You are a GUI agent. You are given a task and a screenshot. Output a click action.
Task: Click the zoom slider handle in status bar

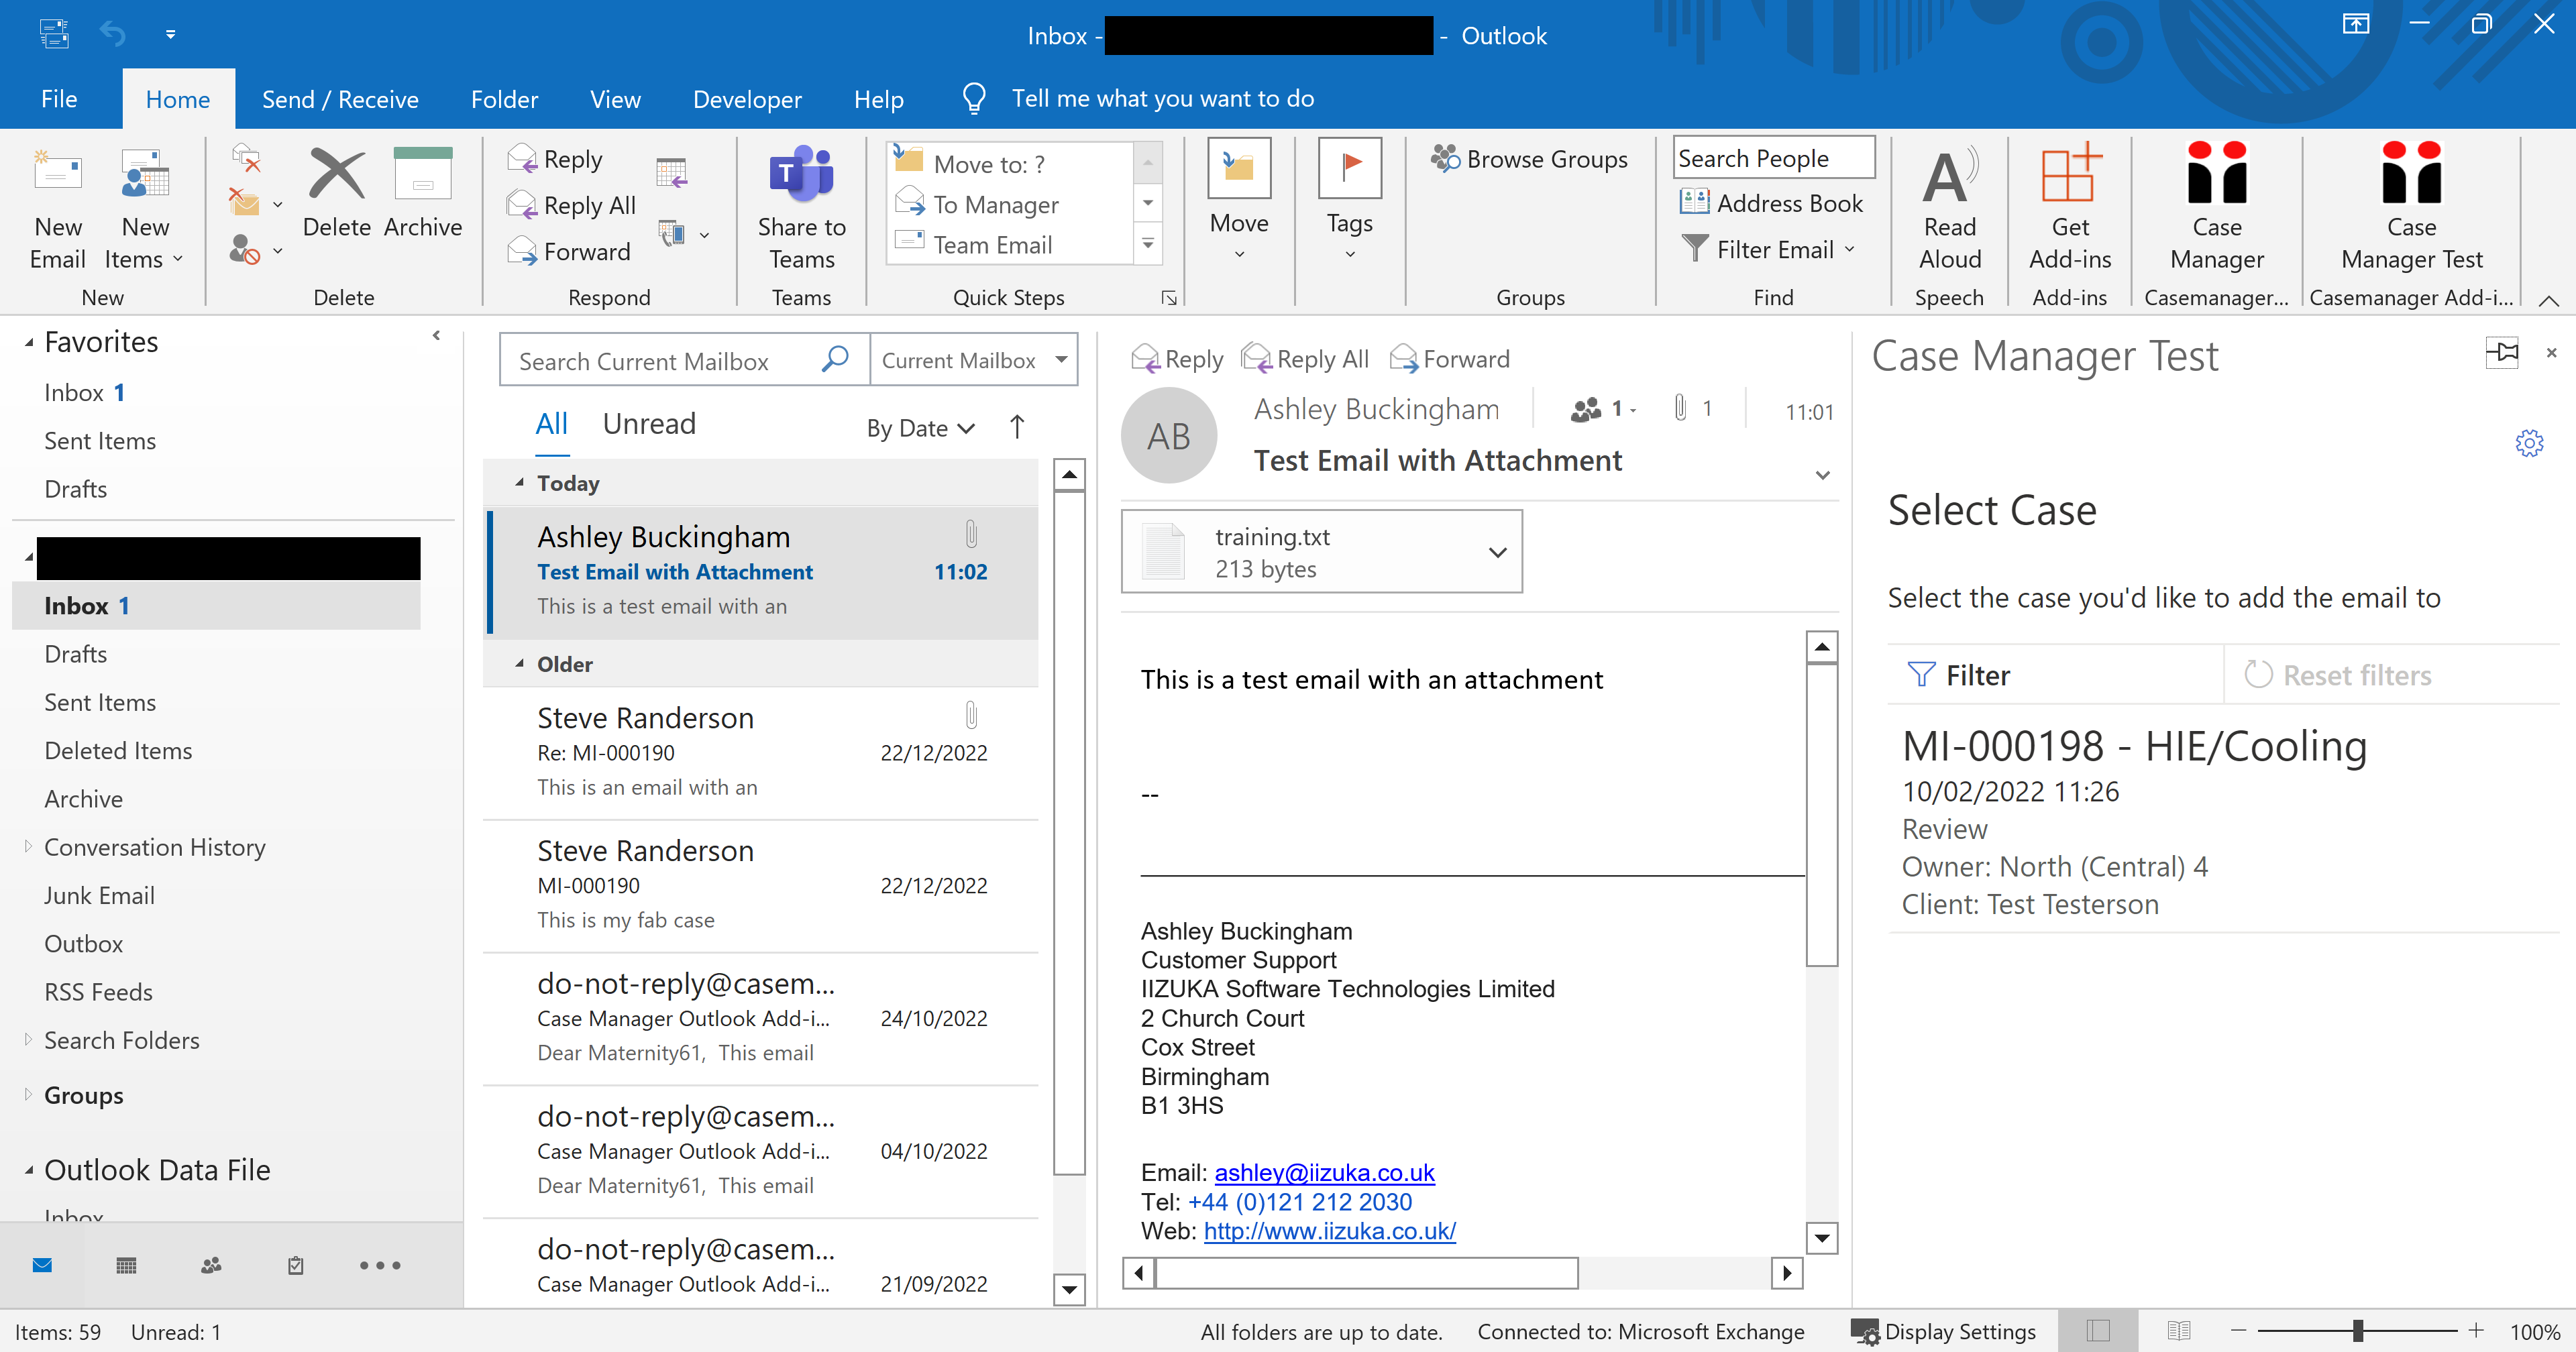(2358, 1331)
